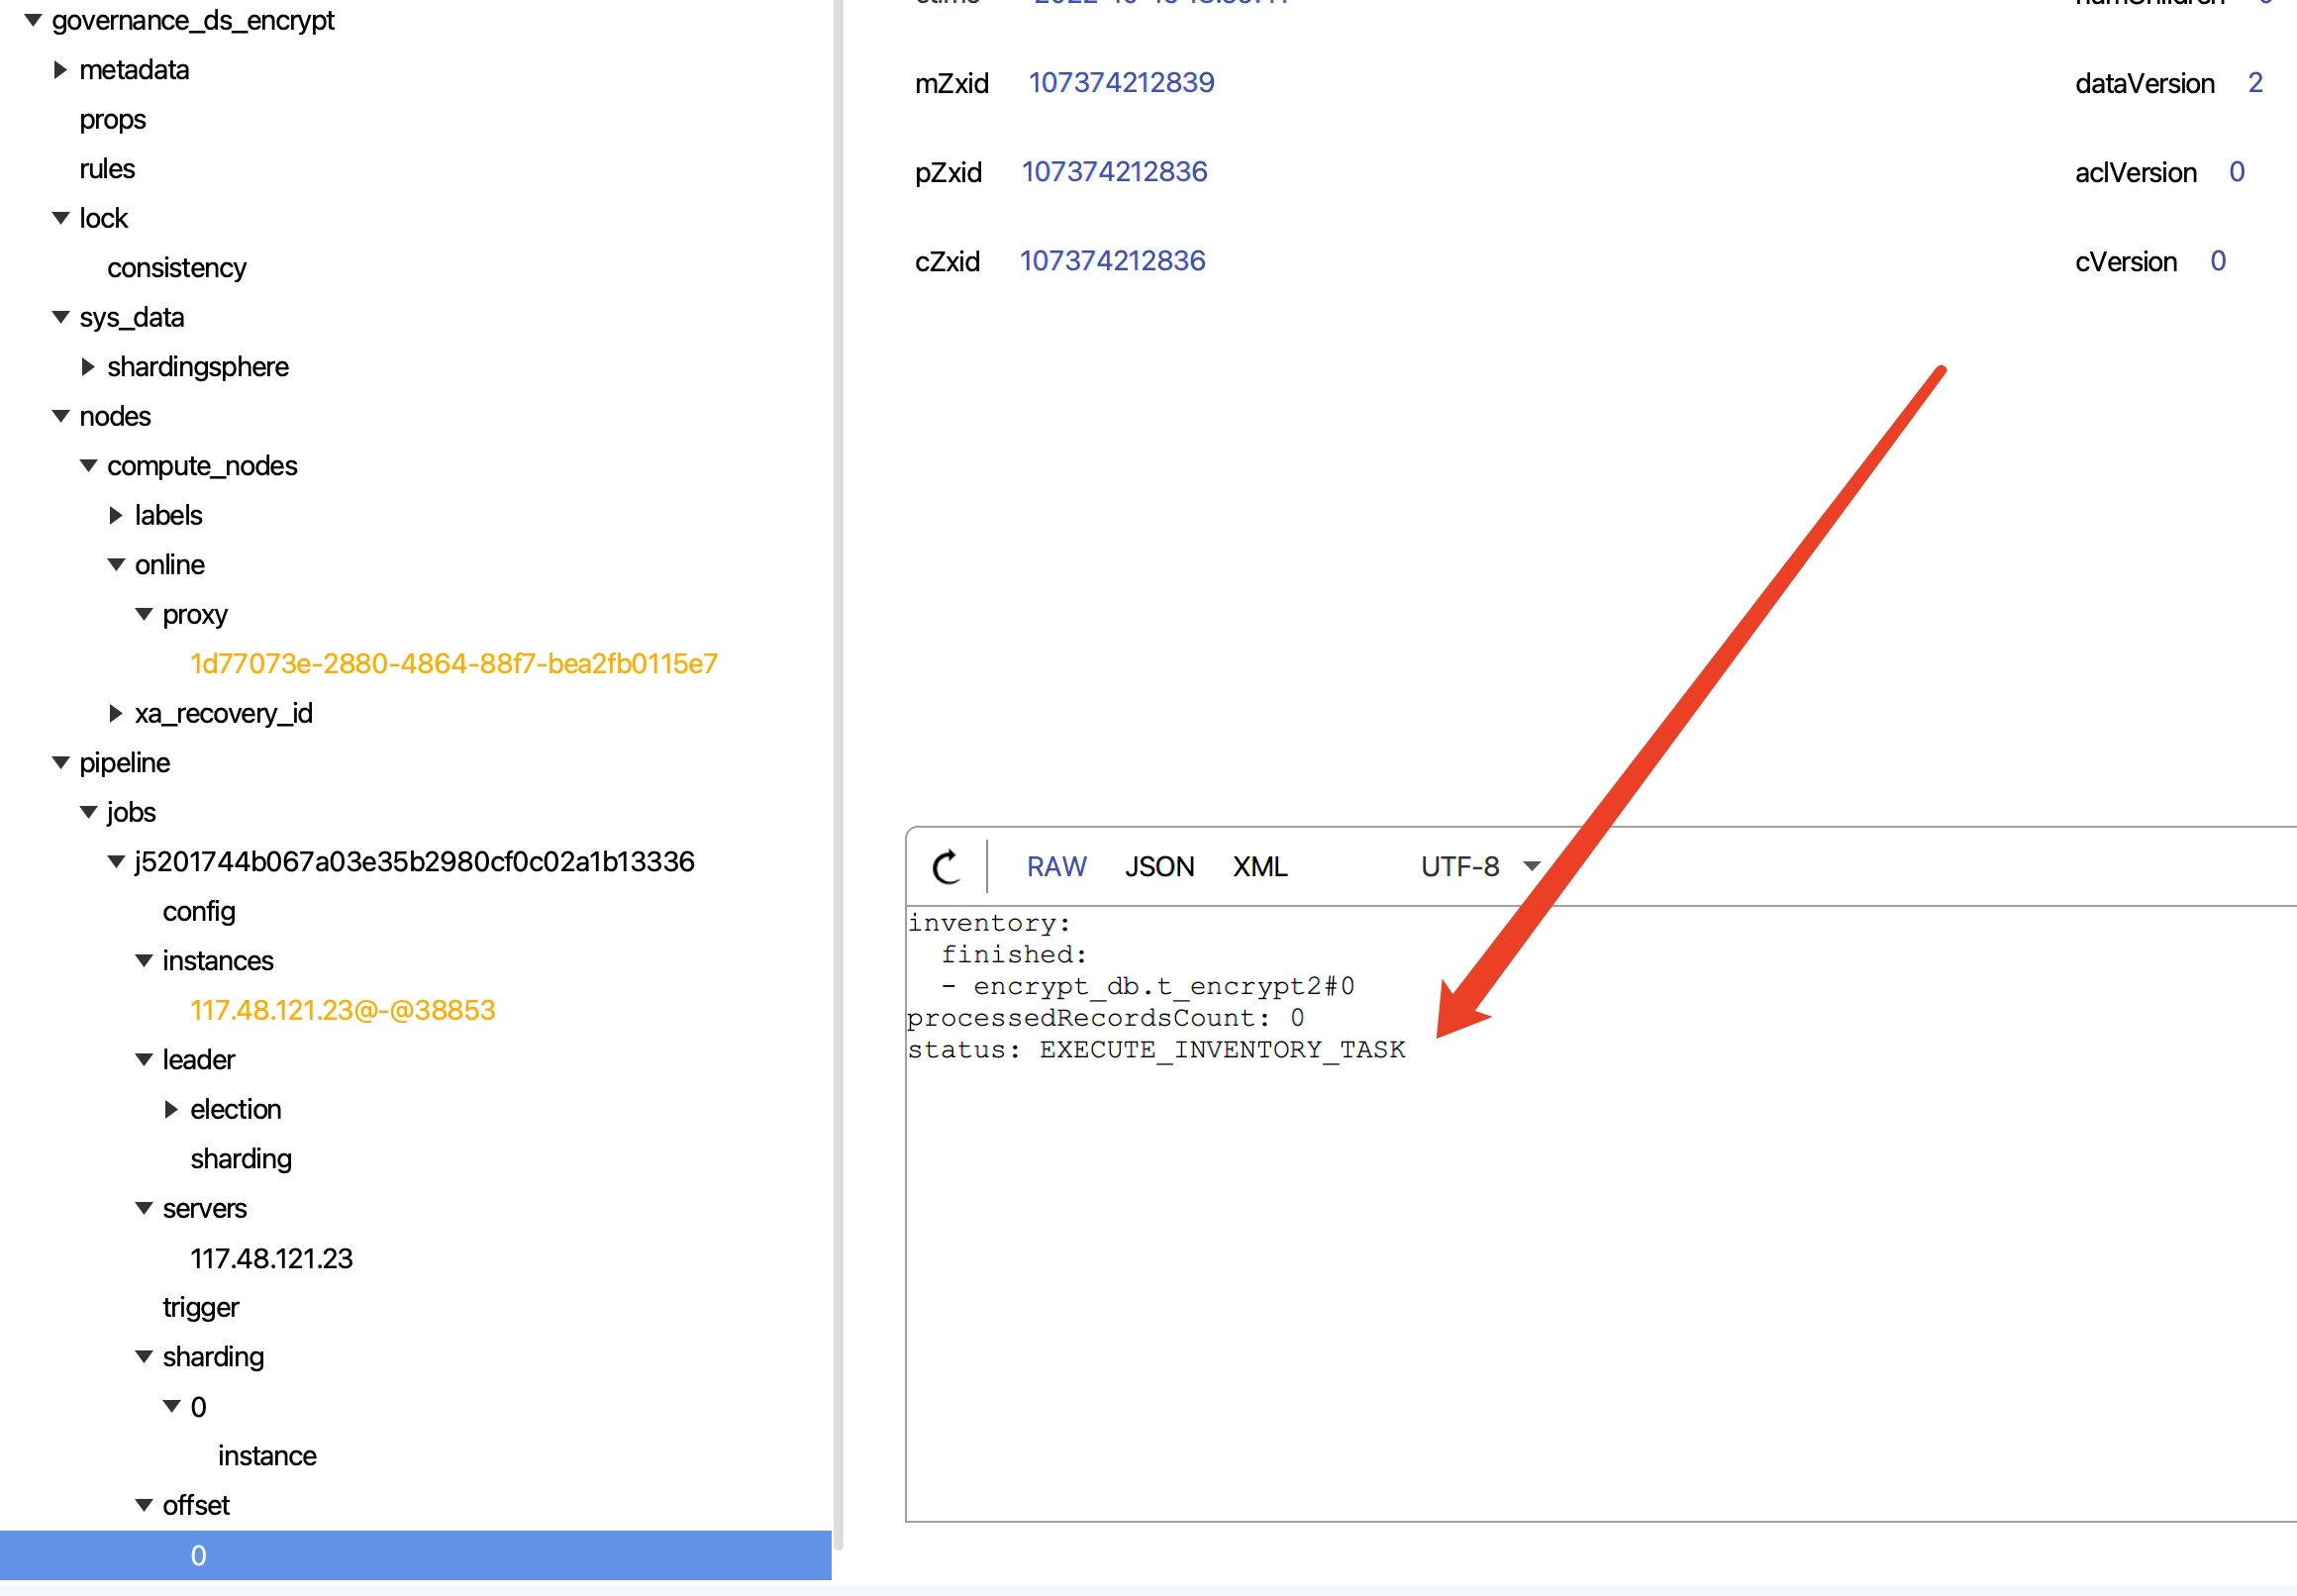Open the config node under job
The image size is (2297, 1596).
(199, 911)
